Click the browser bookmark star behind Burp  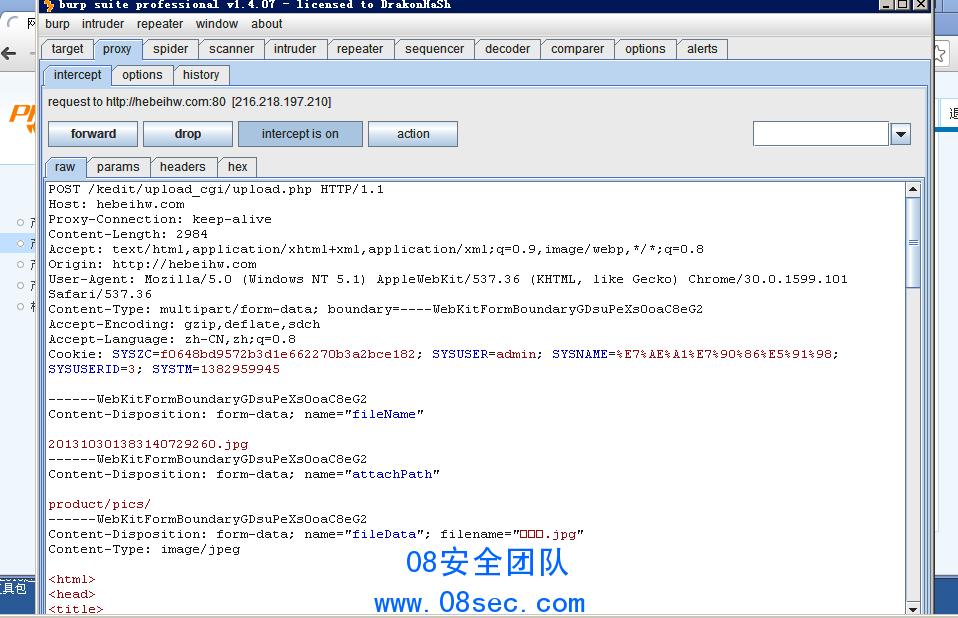click(x=941, y=54)
